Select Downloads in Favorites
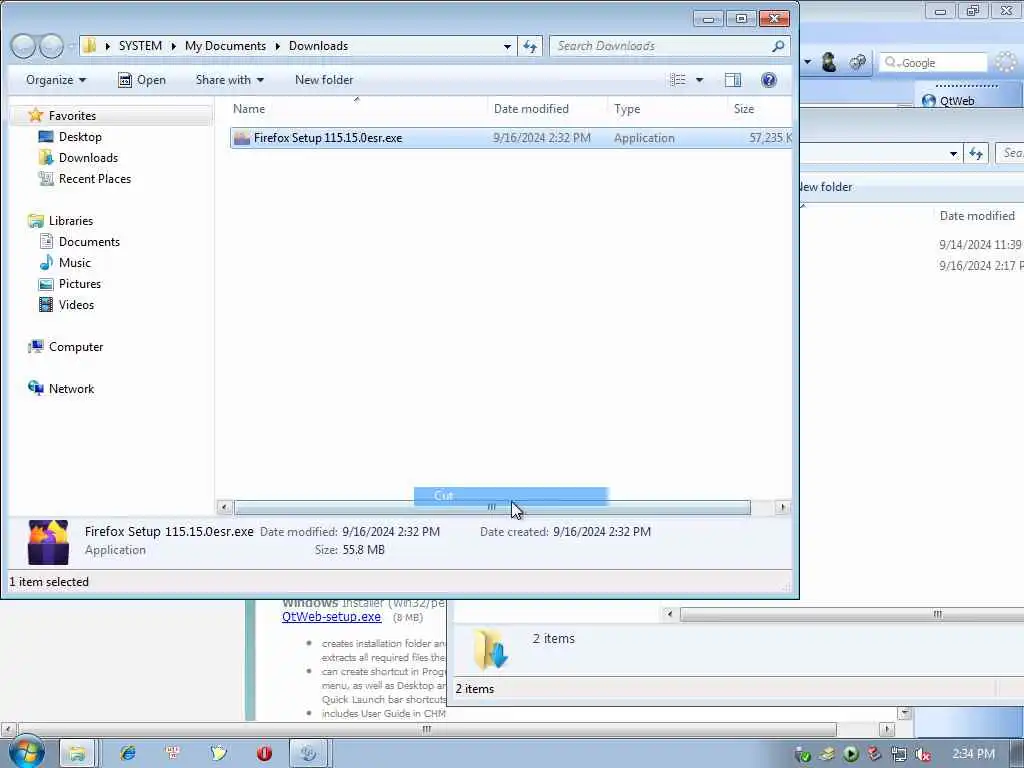 88,157
